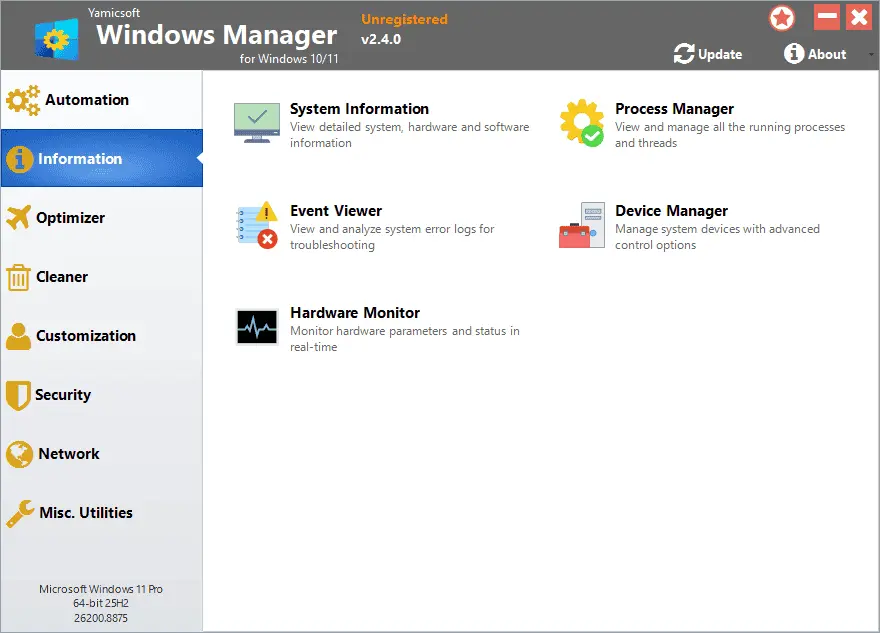Open System Information via monitor icon
Screen dimensions: 880x633
click(x=256, y=122)
